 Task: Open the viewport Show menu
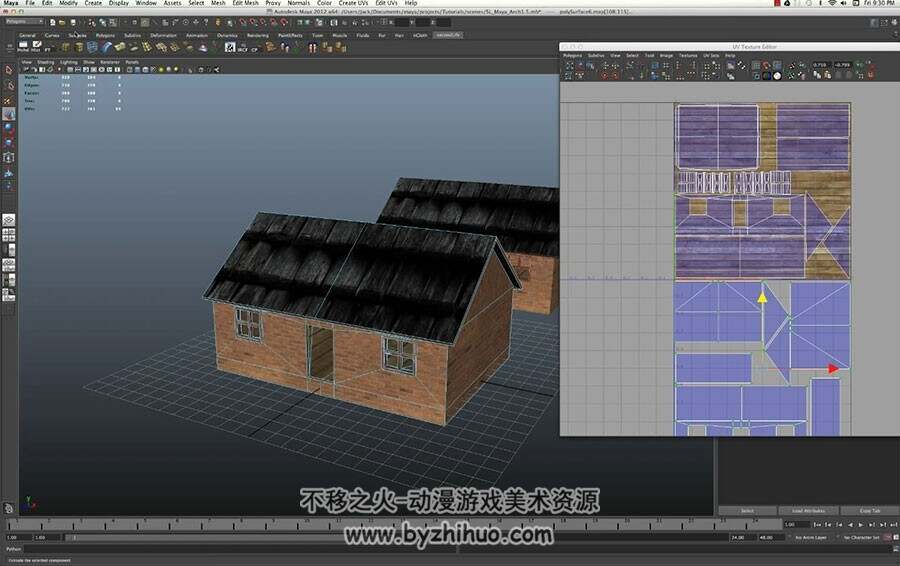(x=88, y=62)
